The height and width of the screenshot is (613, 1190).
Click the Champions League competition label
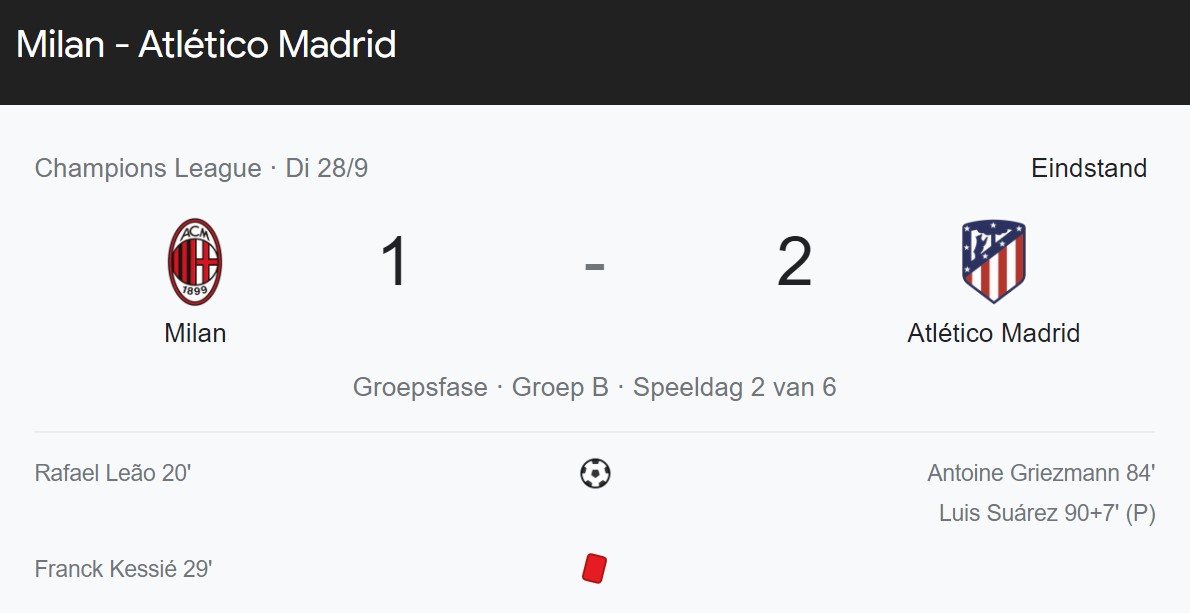click(x=148, y=168)
